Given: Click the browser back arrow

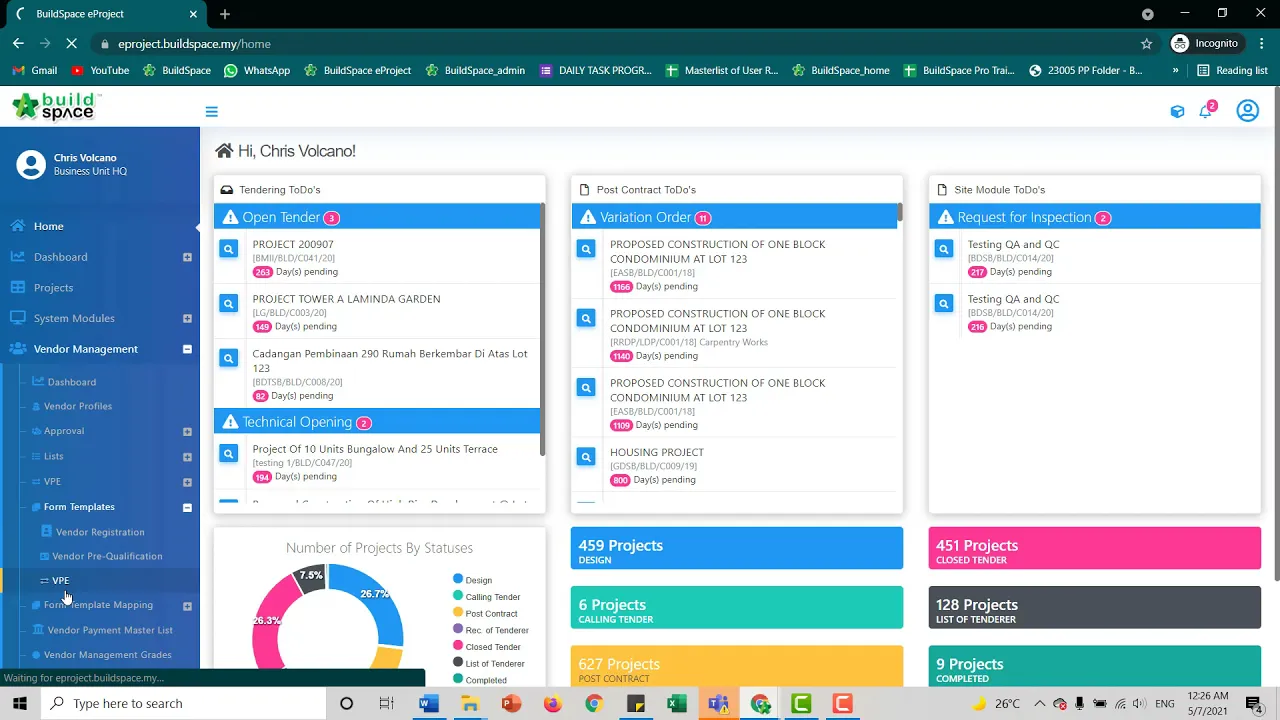Looking at the screenshot, I should [18, 44].
